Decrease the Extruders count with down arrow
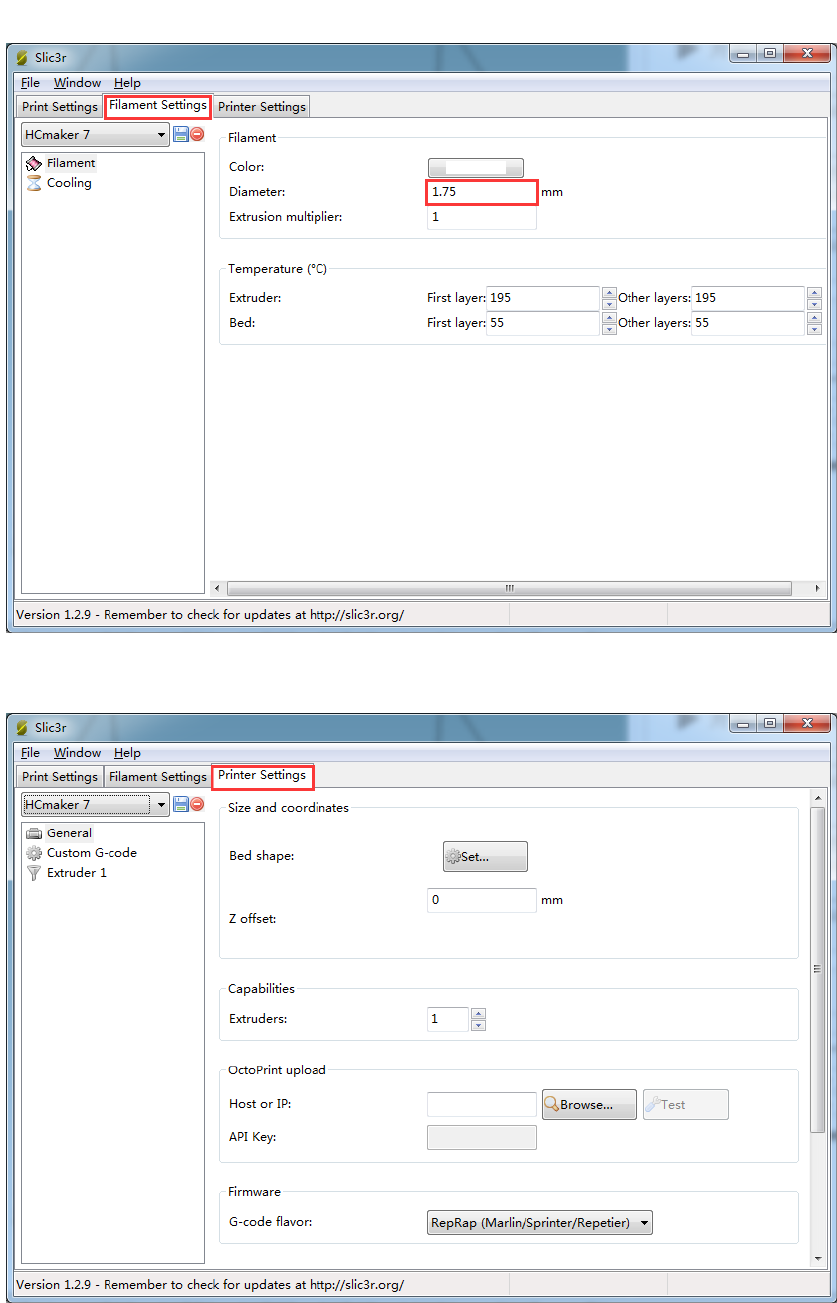The width and height of the screenshot is (837, 1303). 478,1025
